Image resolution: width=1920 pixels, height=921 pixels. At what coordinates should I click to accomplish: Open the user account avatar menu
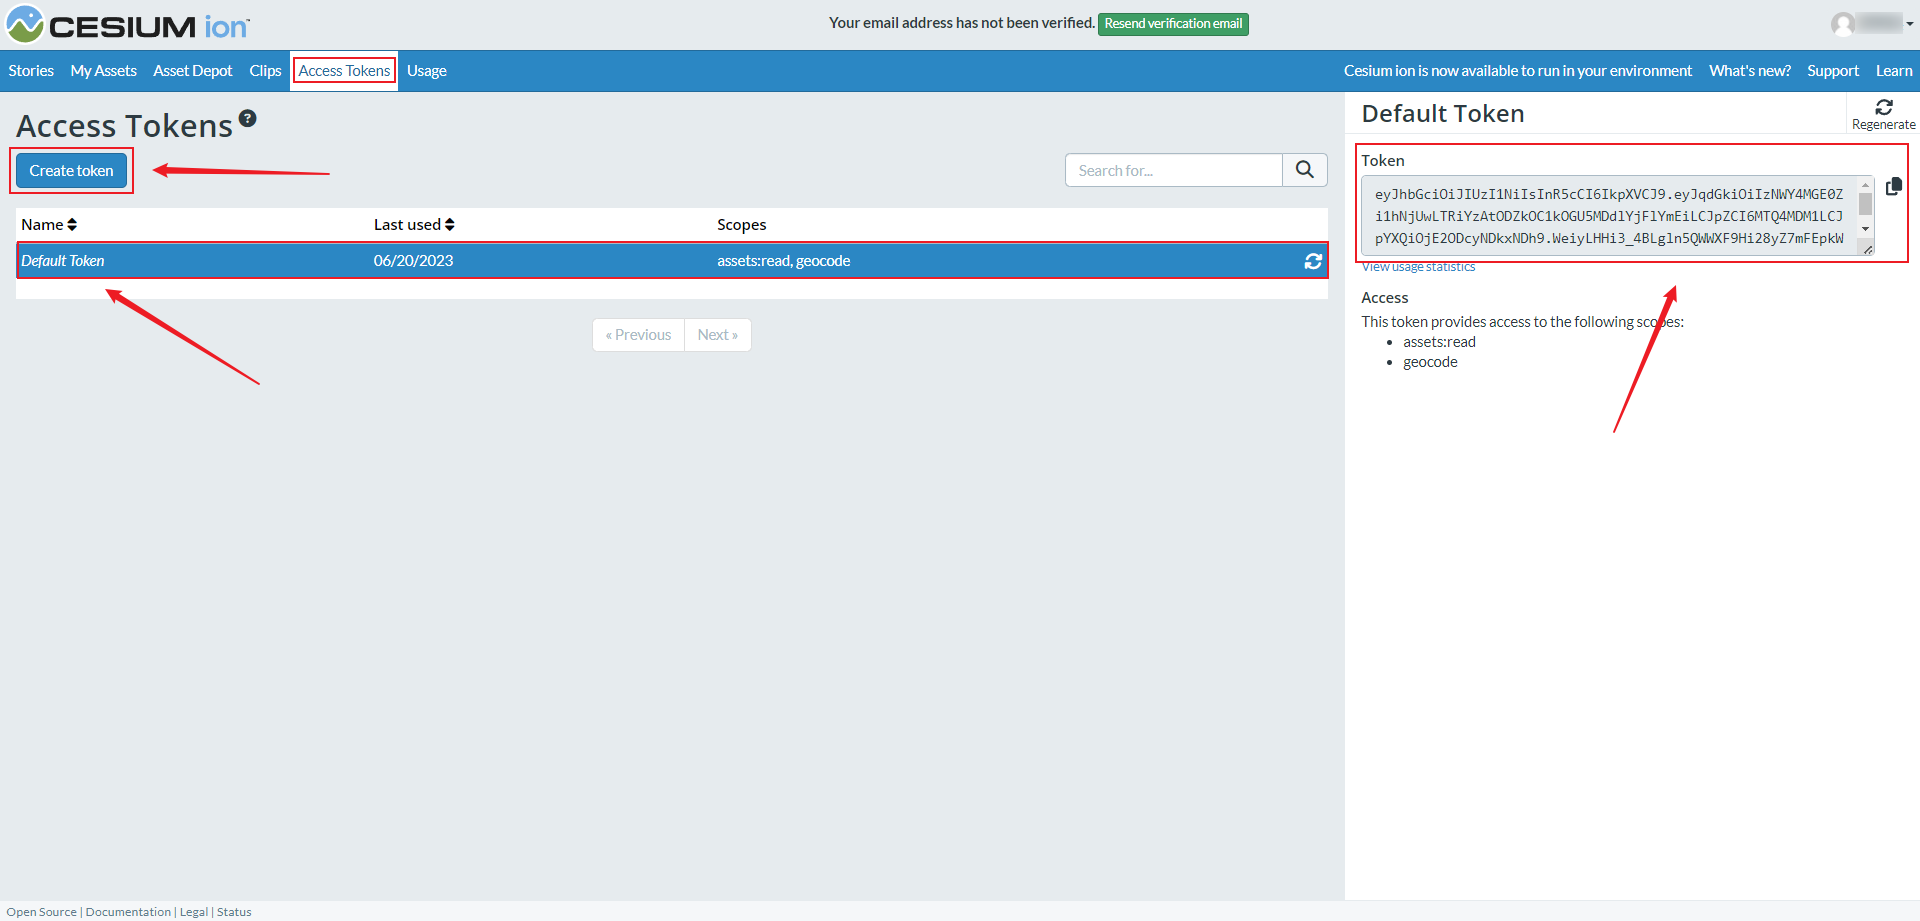click(x=1872, y=24)
